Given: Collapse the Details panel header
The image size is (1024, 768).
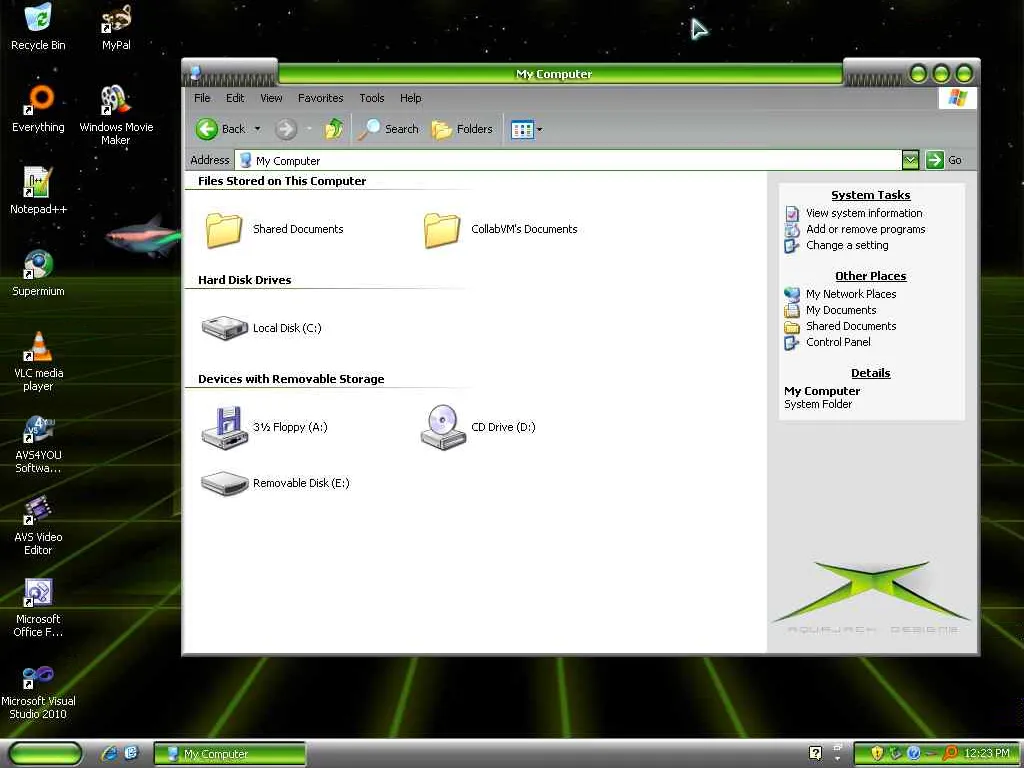Looking at the screenshot, I should tap(871, 373).
